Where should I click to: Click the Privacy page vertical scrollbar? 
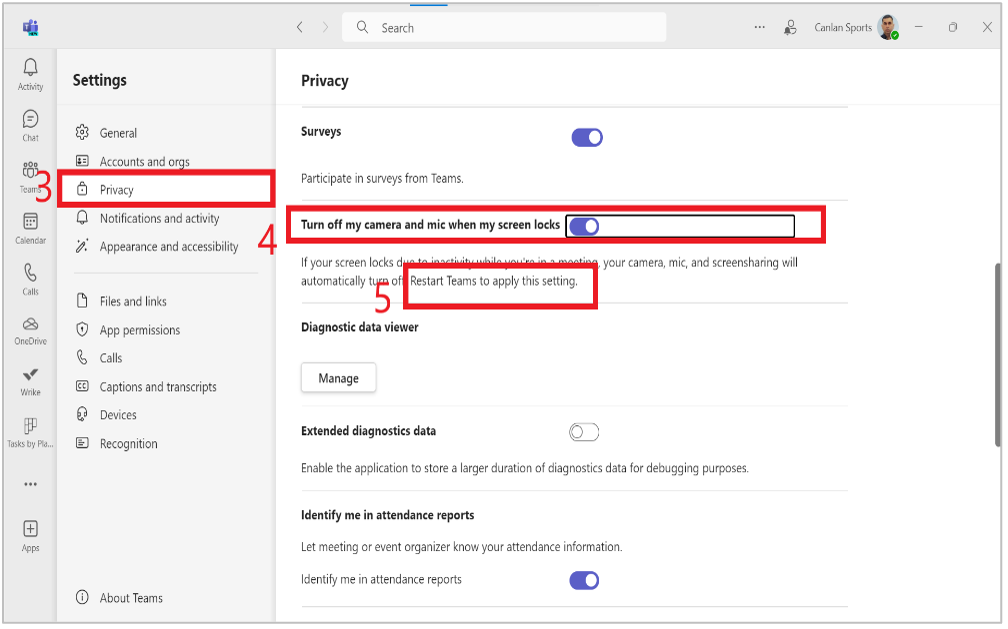tap(998, 354)
